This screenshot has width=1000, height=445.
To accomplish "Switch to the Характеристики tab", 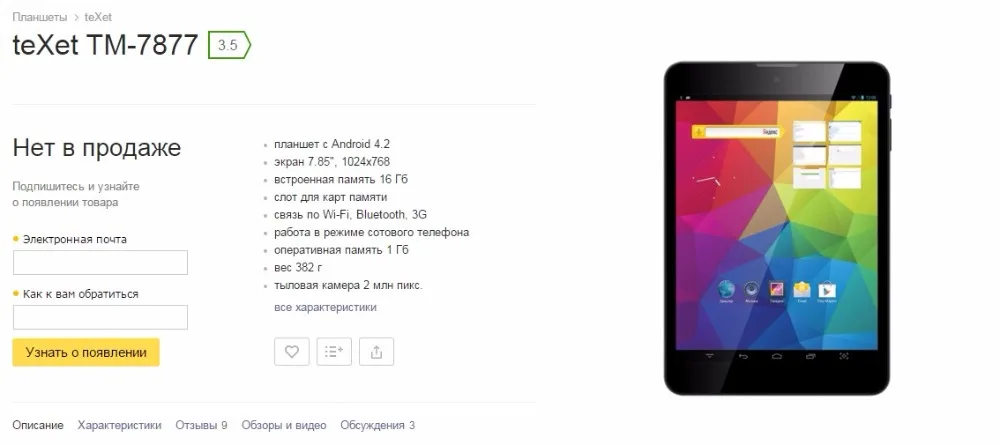I will tap(119, 425).
